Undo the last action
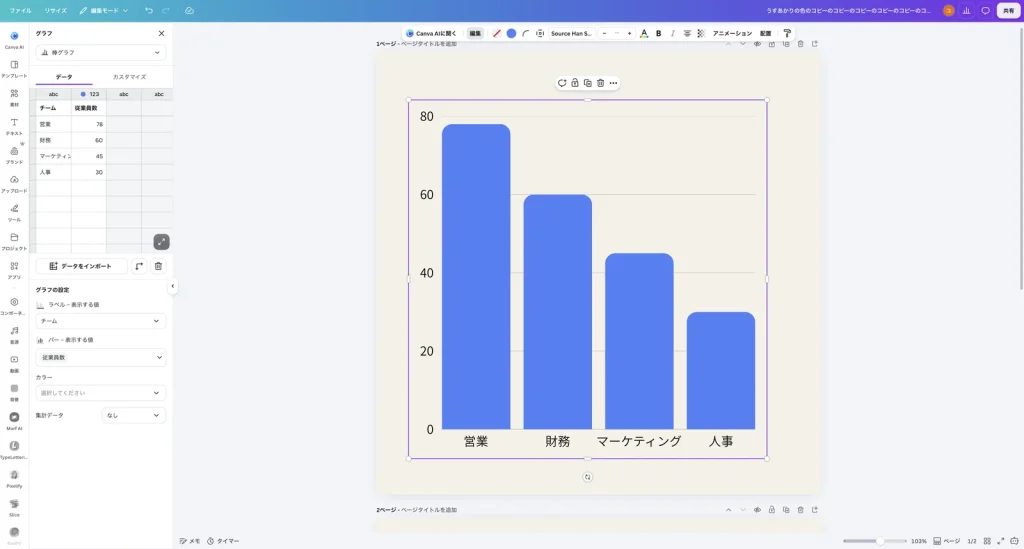The width and height of the screenshot is (1024, 549). pyautogui.click(x=149, y=10)
